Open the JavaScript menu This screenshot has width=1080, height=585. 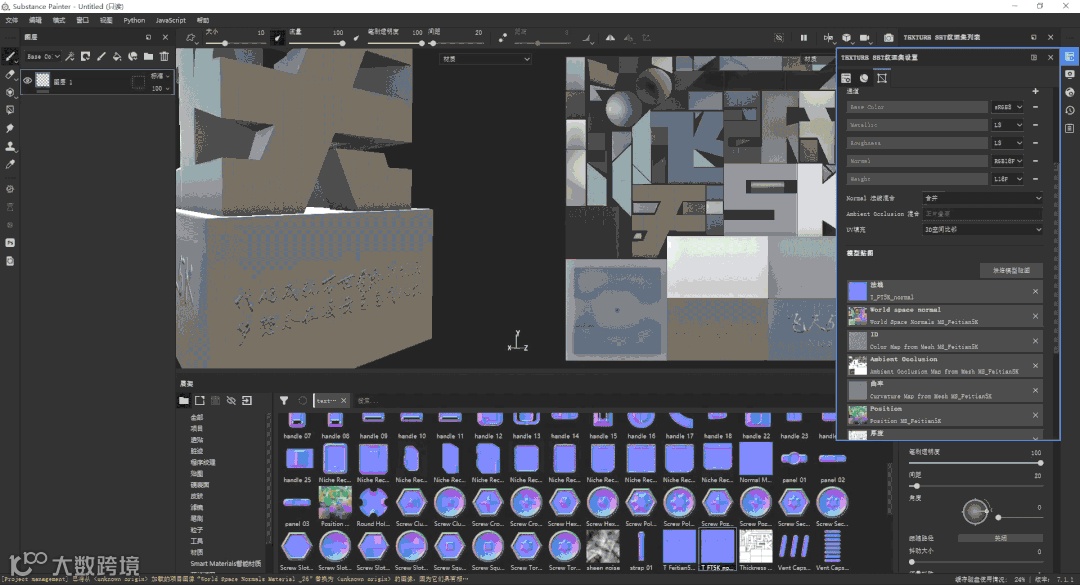coord(171,20)
